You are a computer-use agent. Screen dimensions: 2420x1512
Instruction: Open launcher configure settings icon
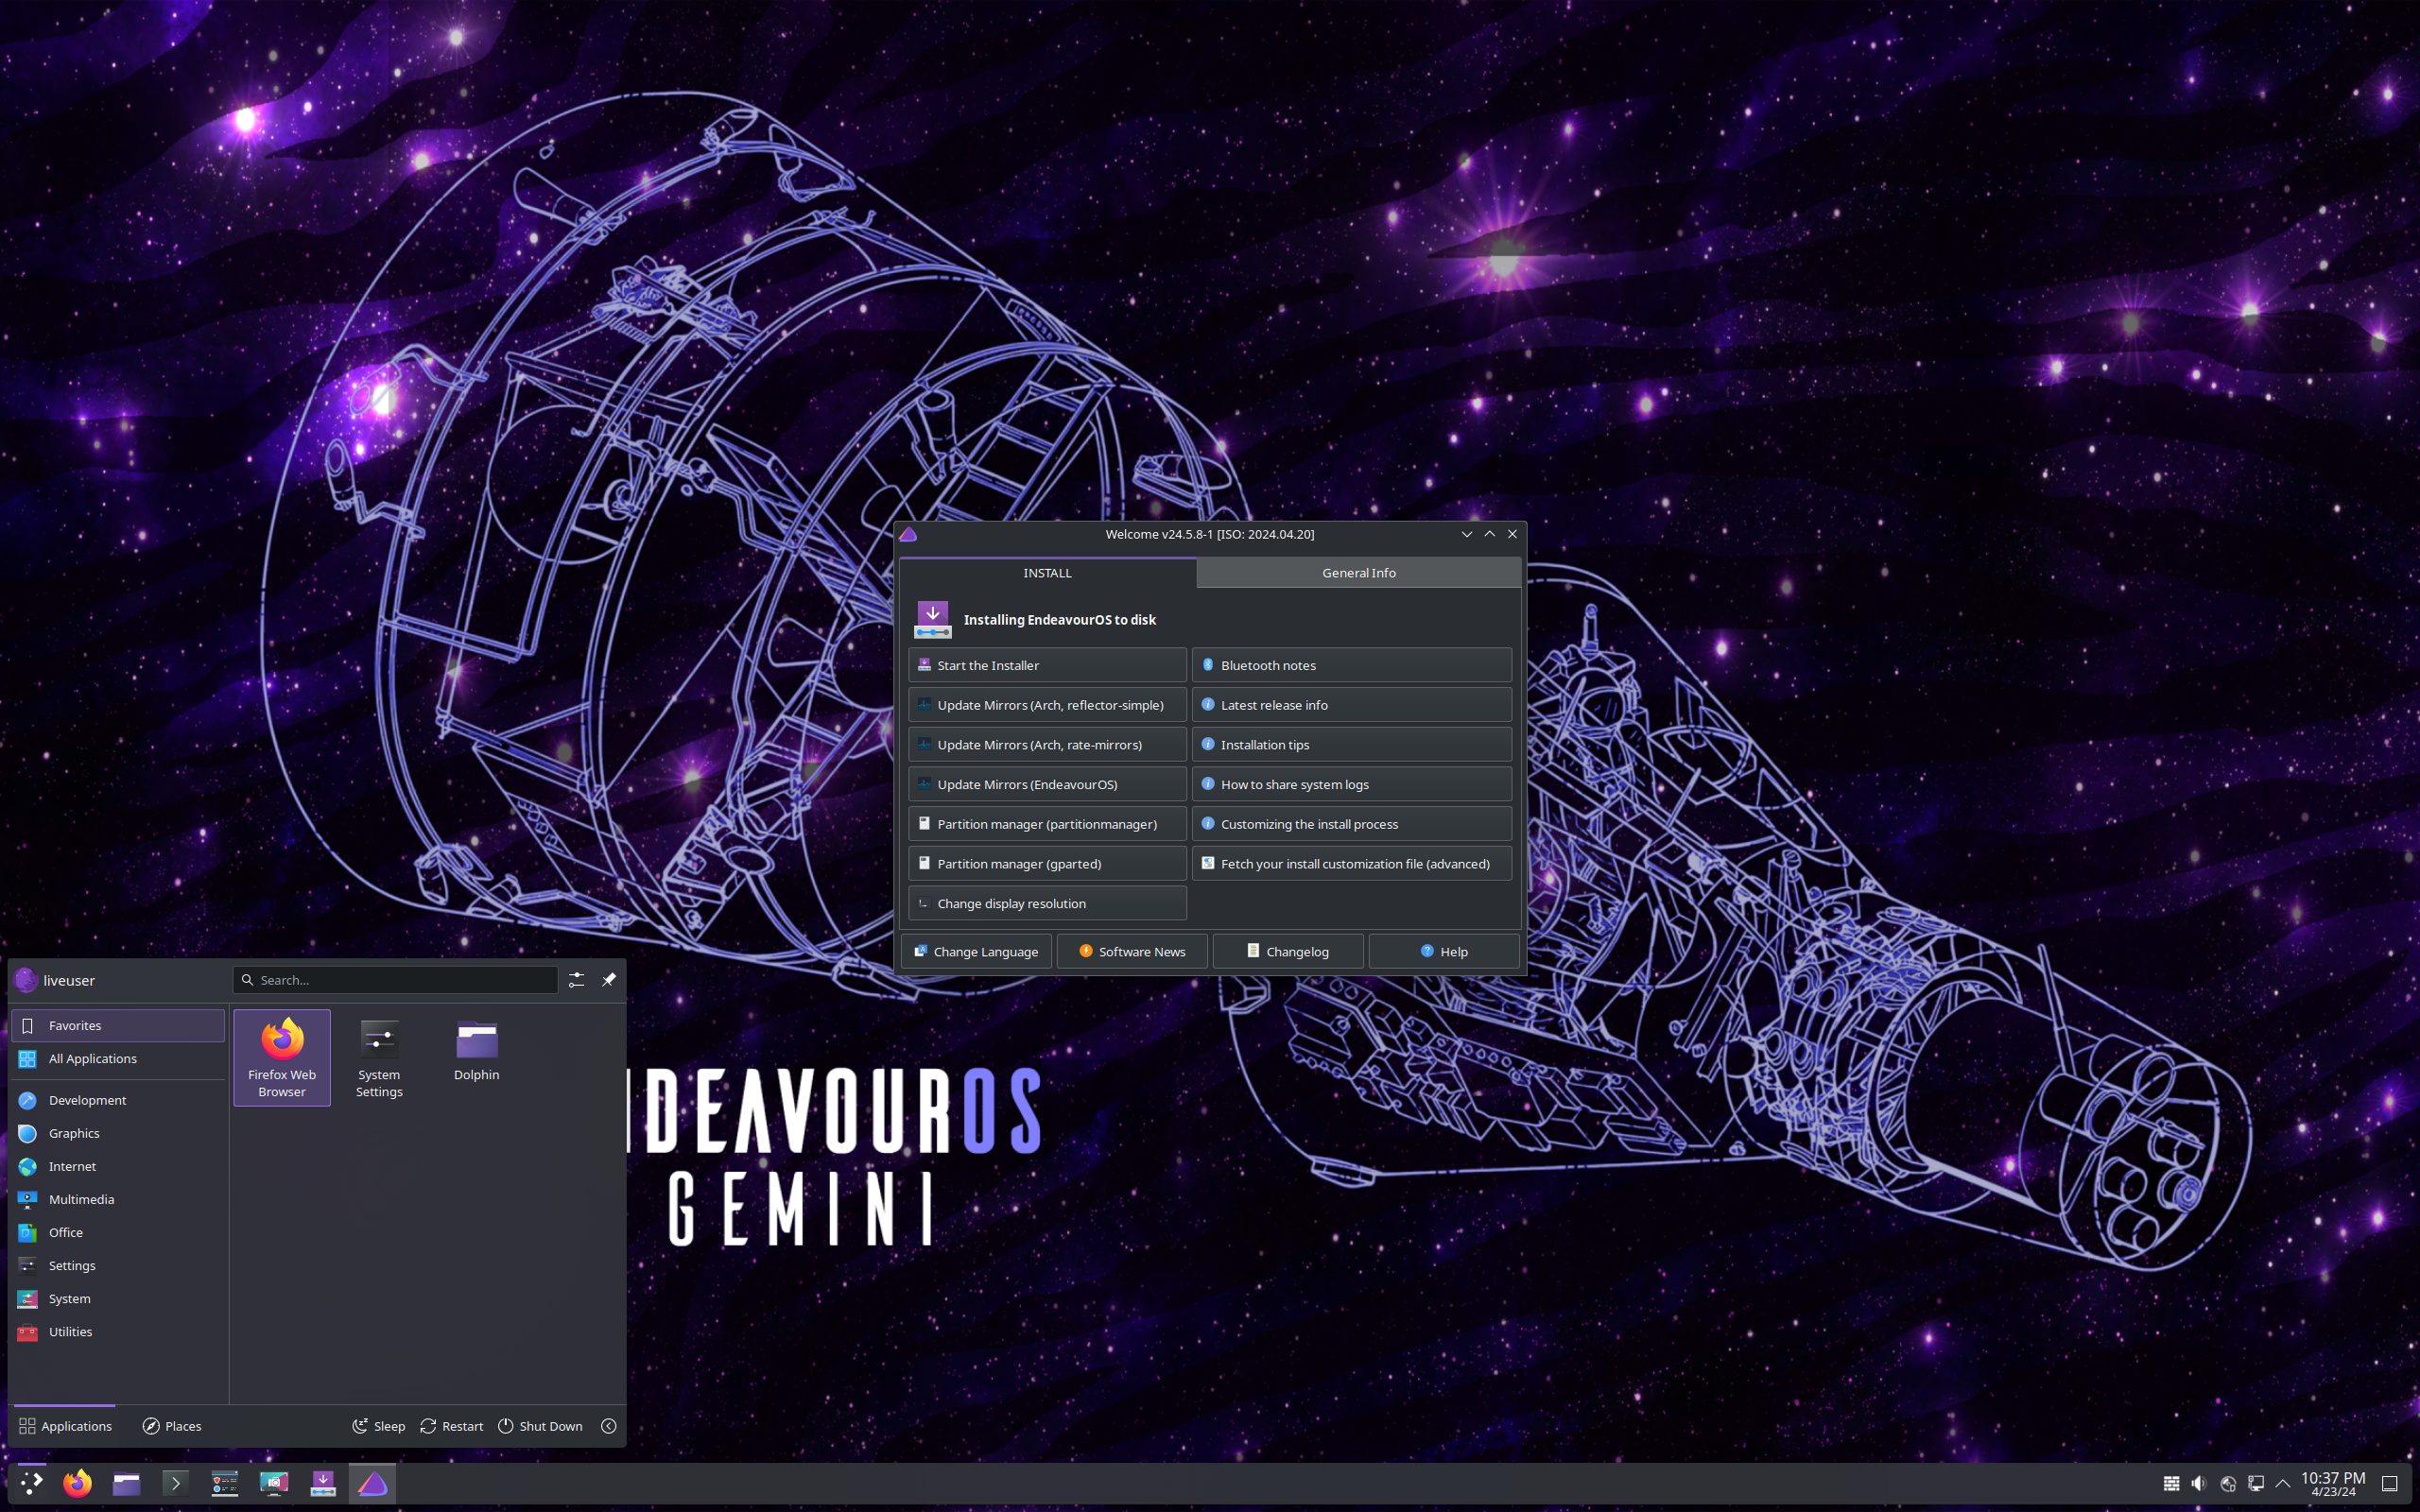tap(576, 980)
